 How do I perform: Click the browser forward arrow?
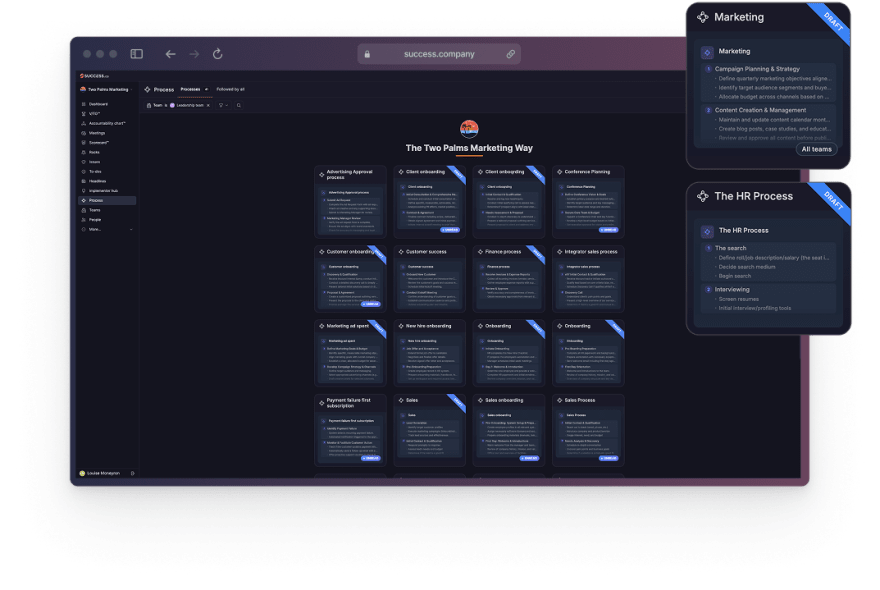[194, 54]
